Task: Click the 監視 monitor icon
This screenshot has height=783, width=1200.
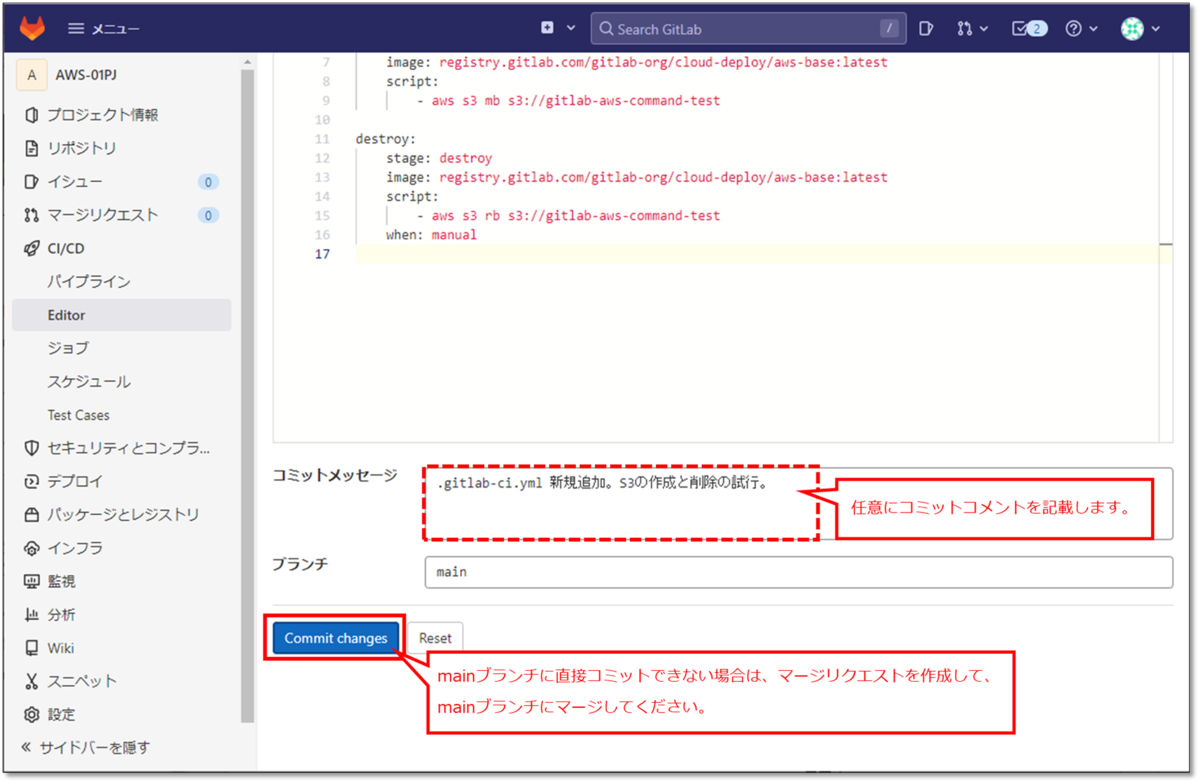Action: pyautogui.click(x=31, y=581)
